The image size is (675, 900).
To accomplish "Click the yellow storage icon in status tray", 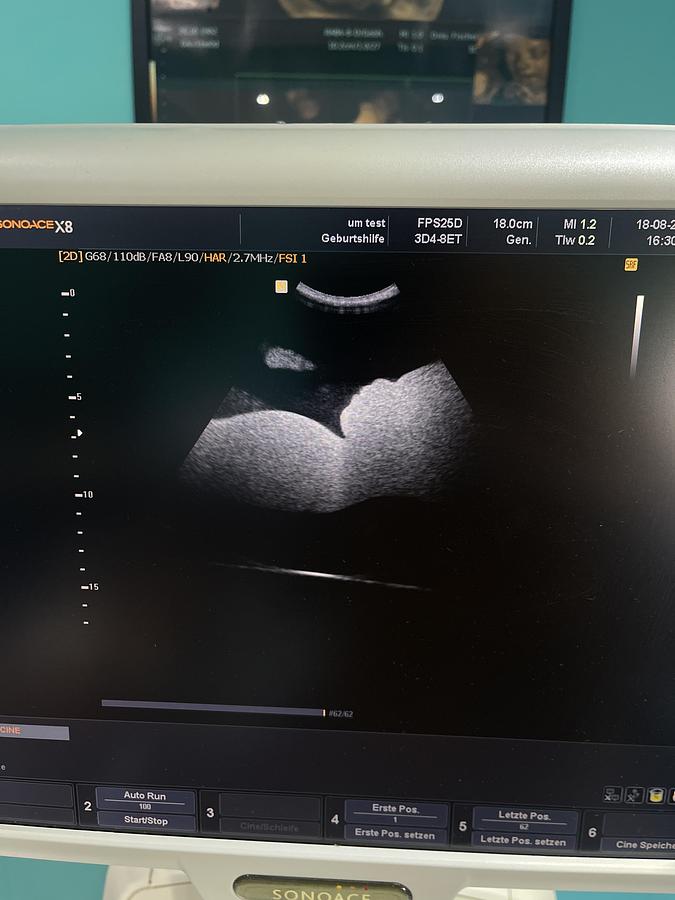I will click(655, 796).
